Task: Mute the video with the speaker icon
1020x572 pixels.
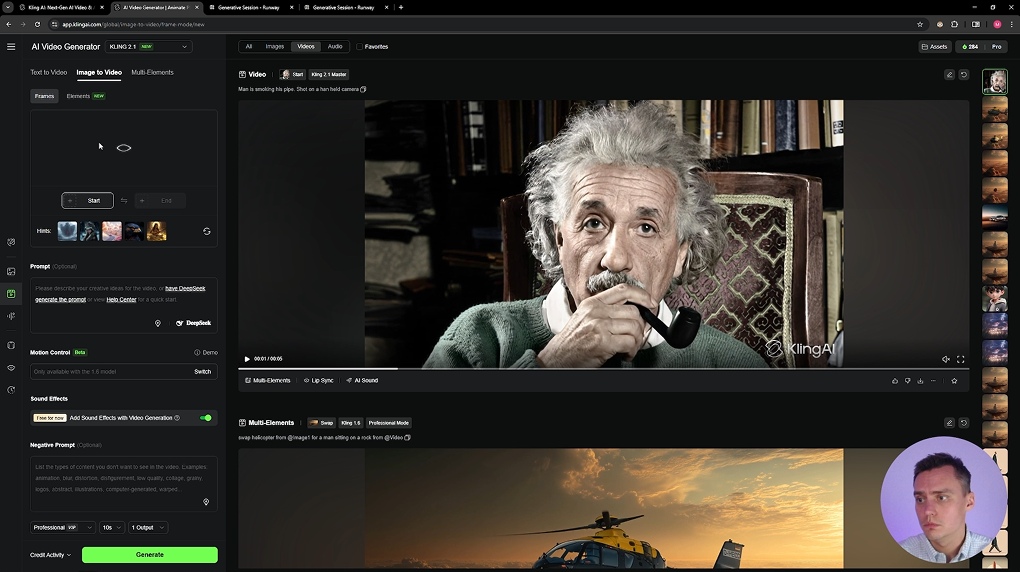Action: 946,359
